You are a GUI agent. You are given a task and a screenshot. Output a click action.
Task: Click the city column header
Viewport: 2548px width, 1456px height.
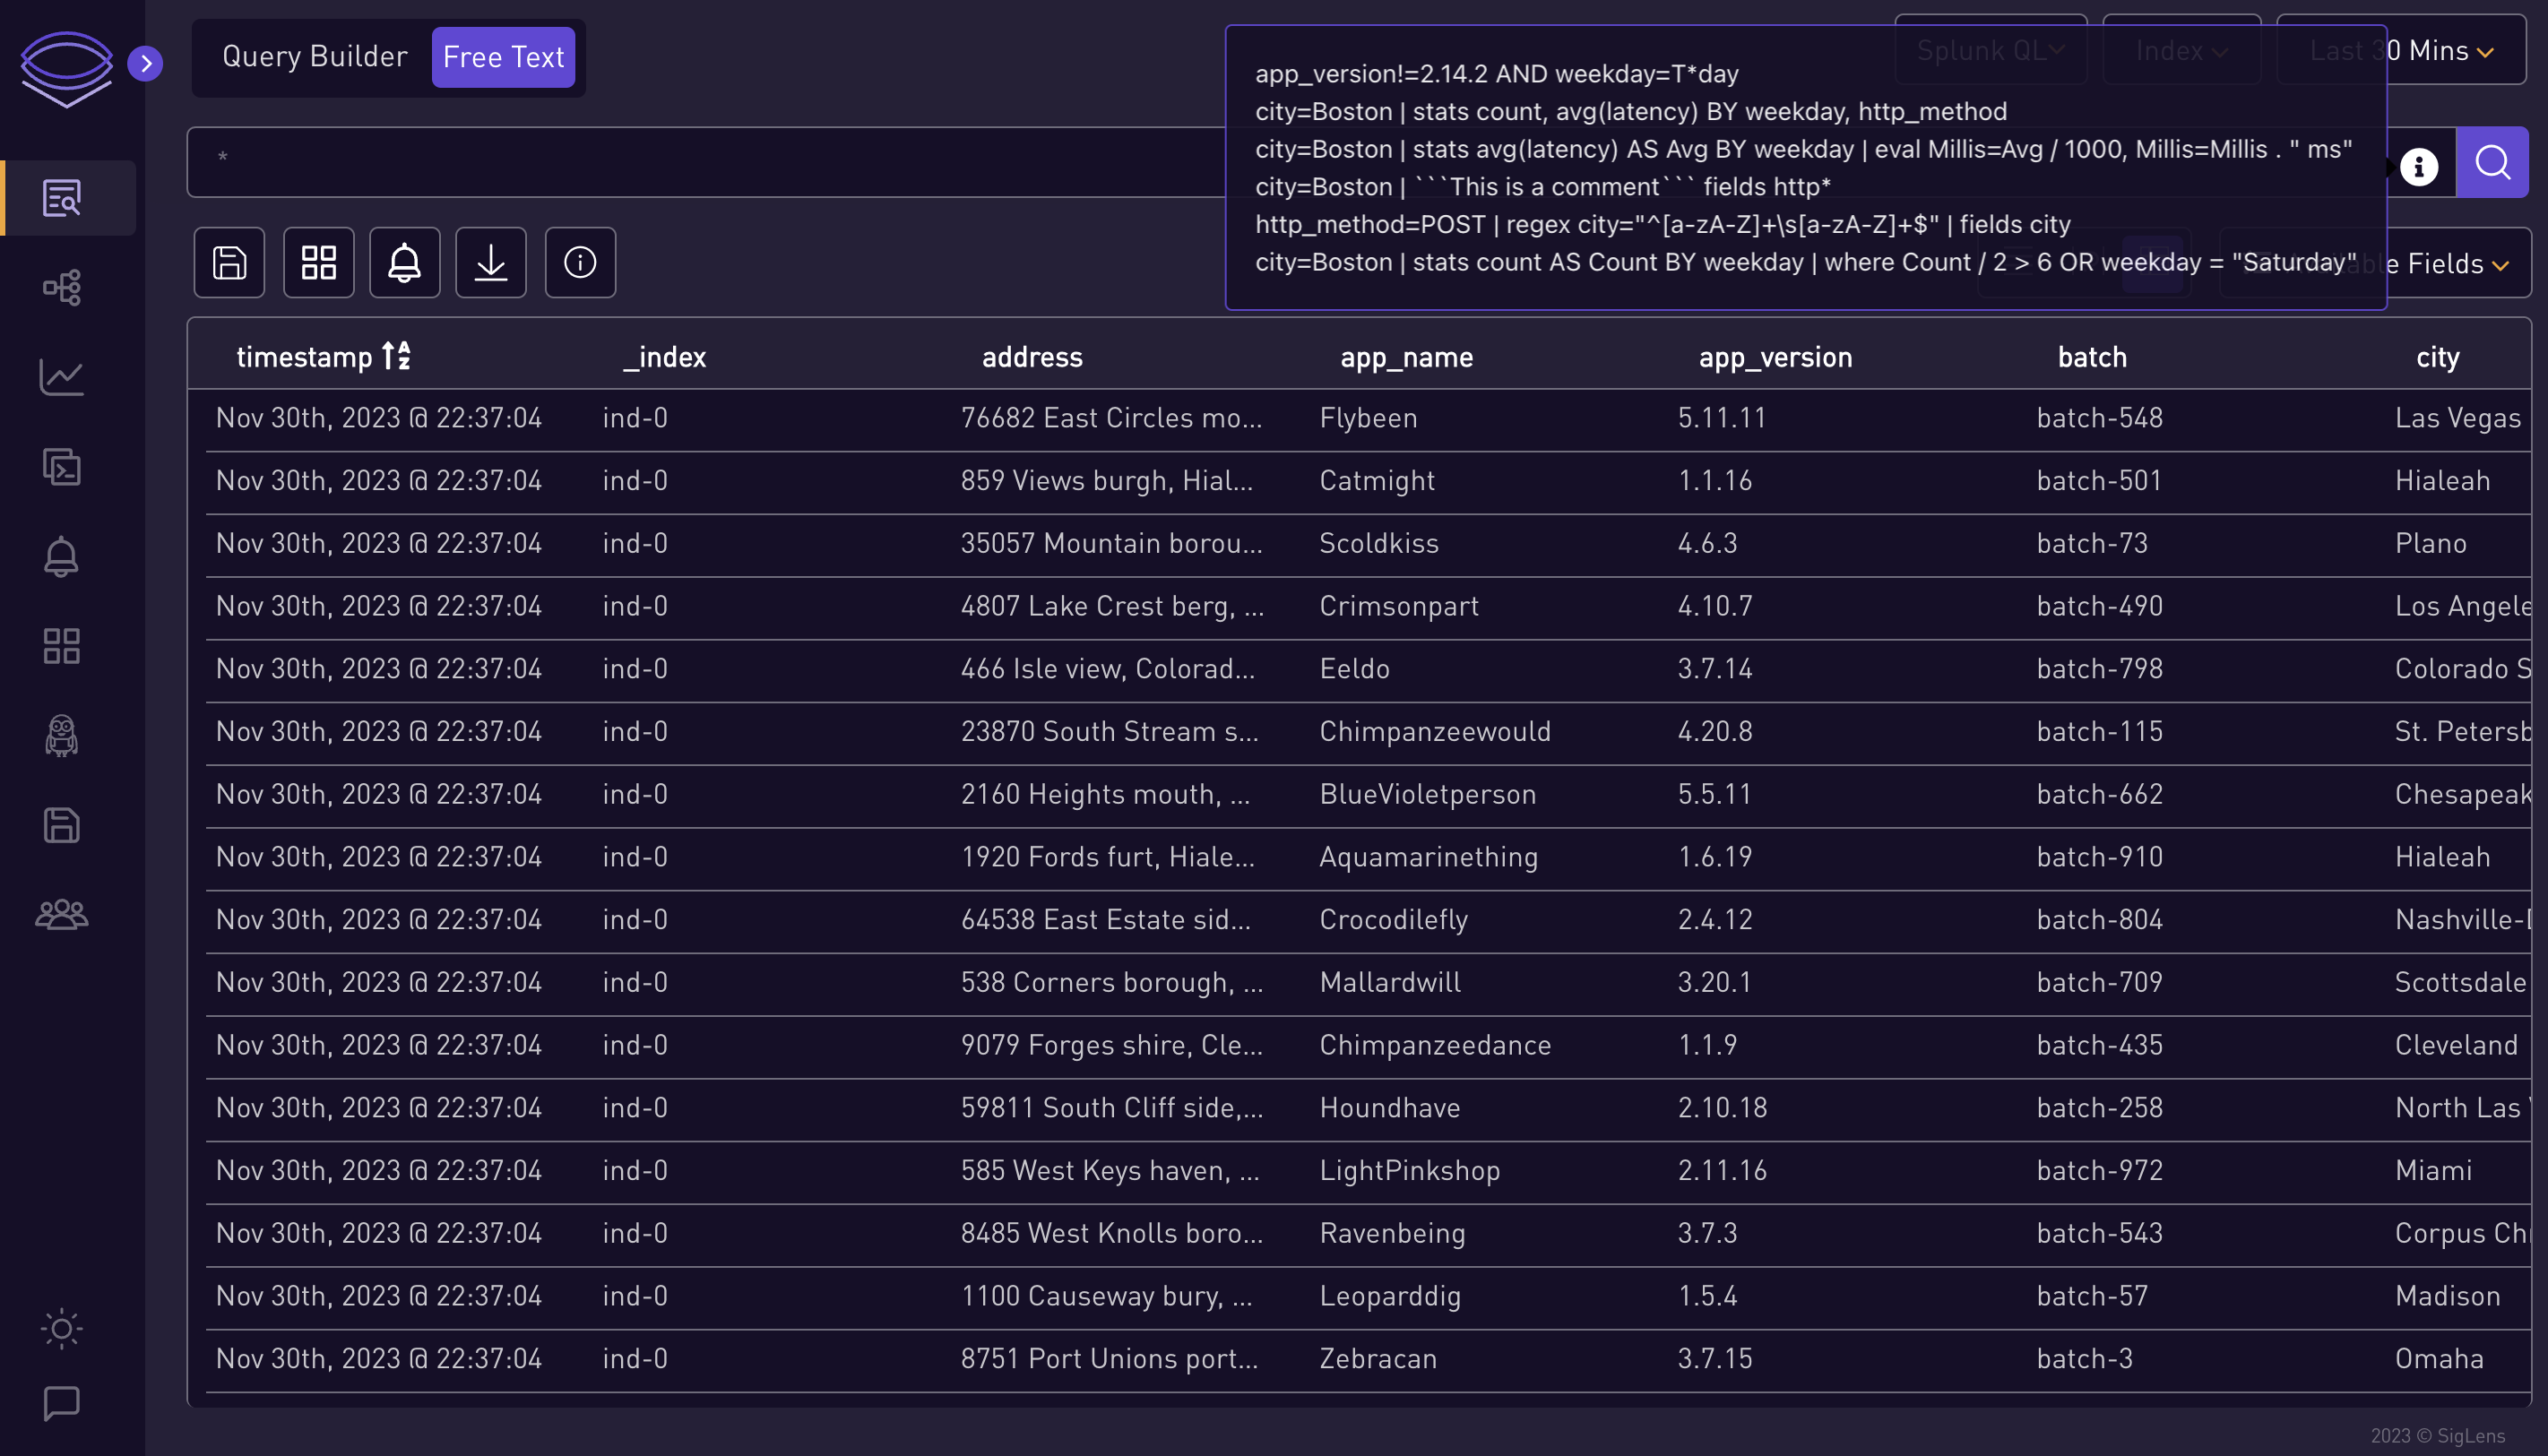coord(2437,357)
